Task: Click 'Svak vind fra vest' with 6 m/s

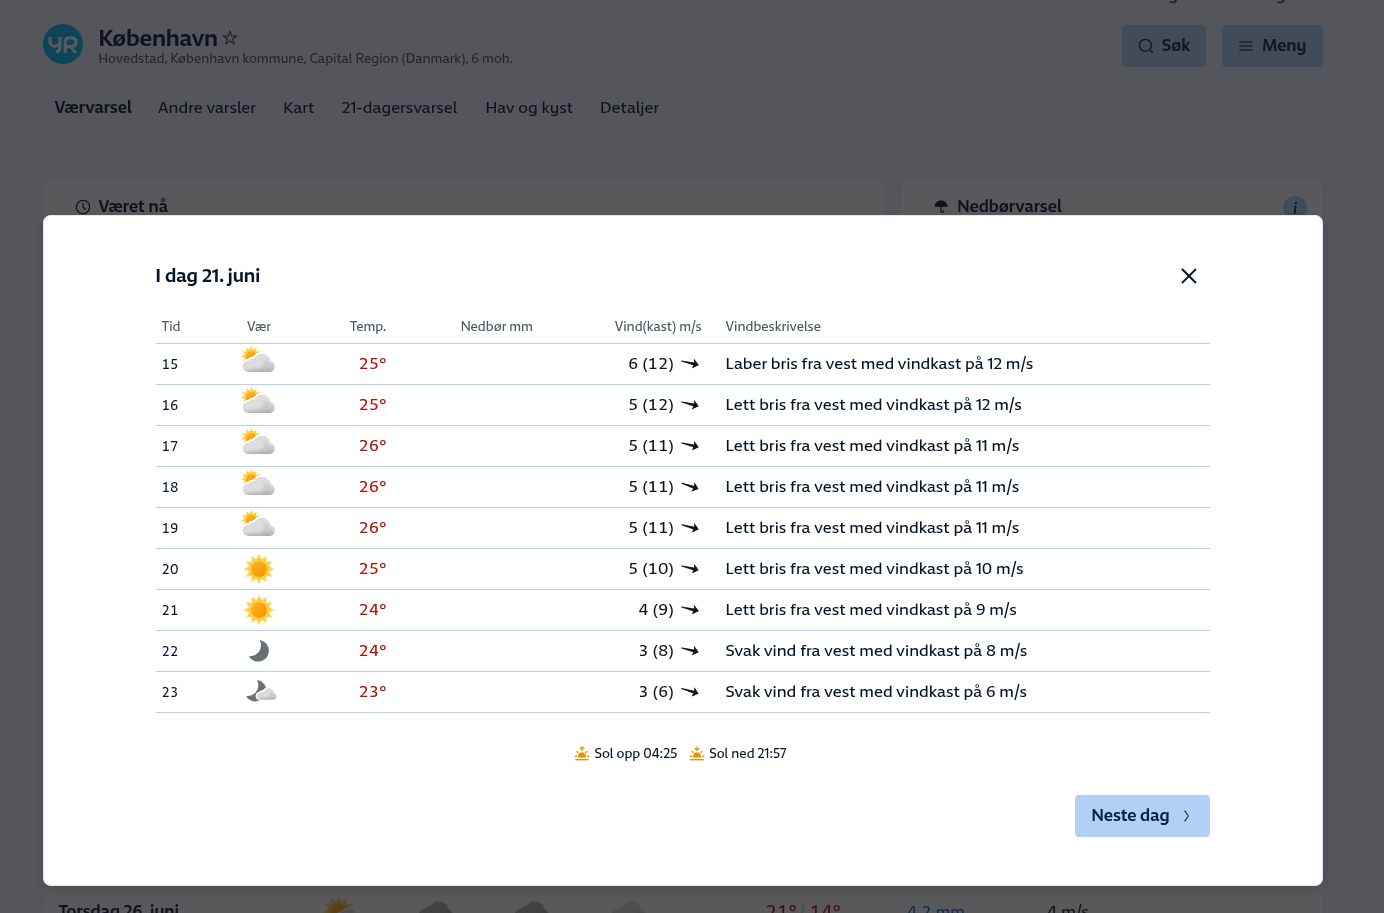Action: [876, 692]
